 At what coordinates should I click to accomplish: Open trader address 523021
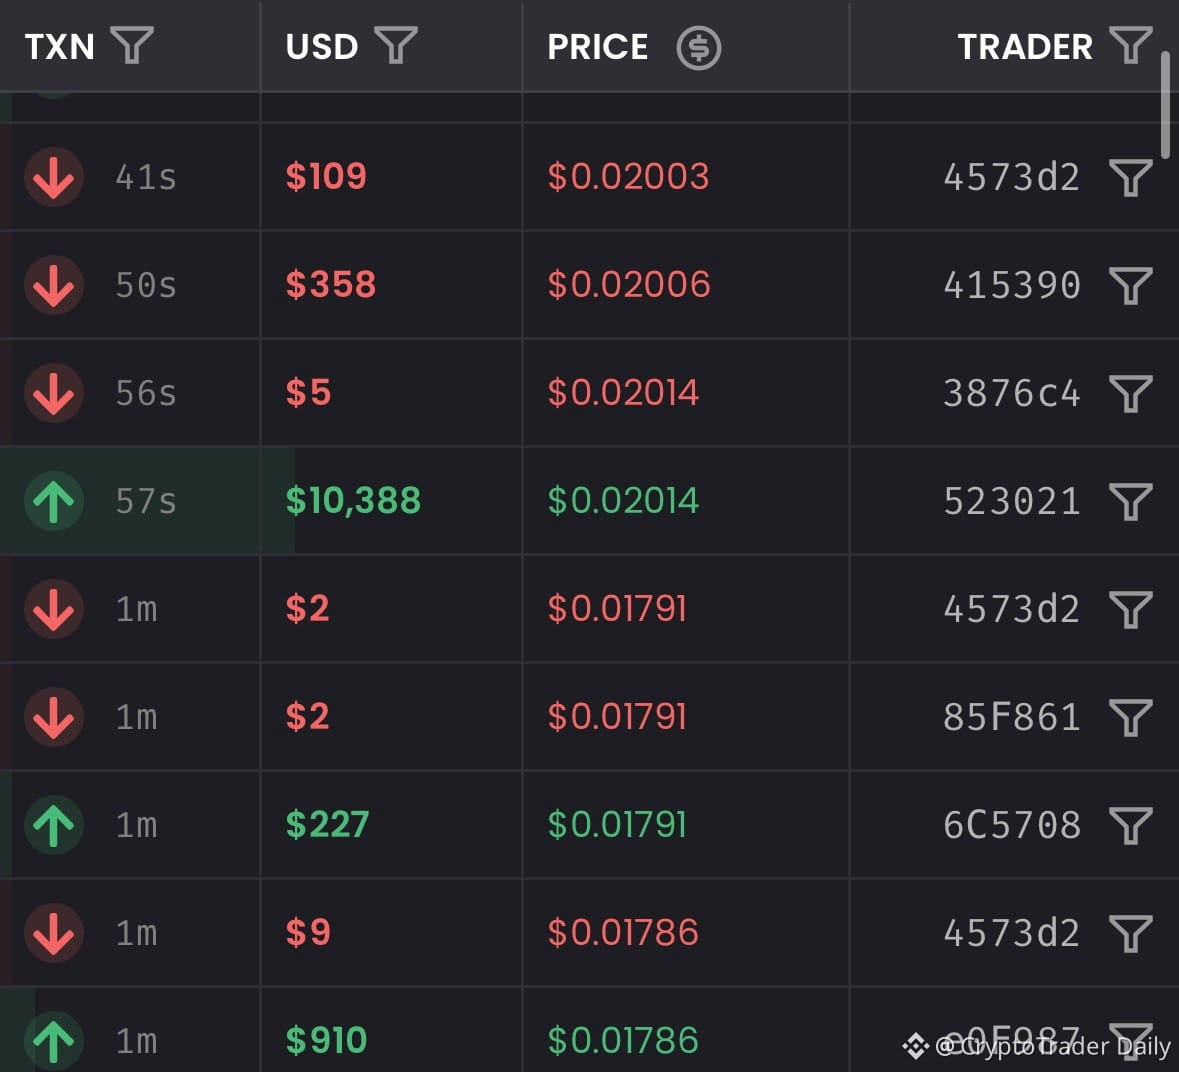pos(1011,501)
